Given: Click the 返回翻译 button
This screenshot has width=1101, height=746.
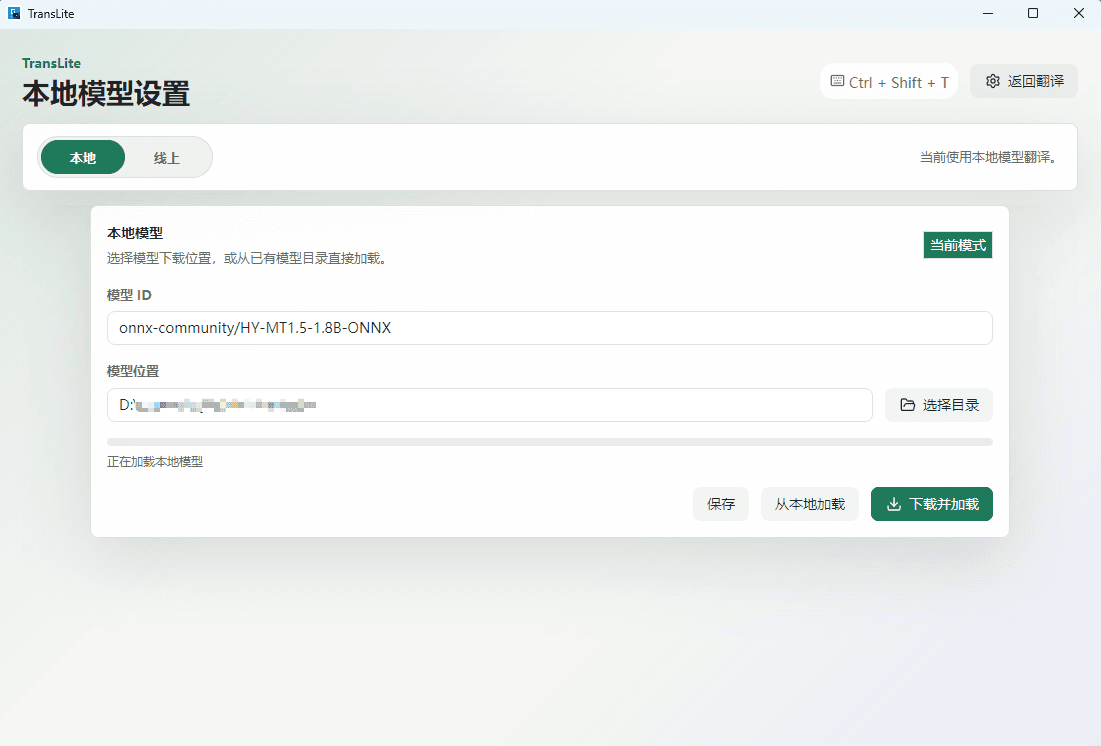Looking at the screenshot, I should [x=1024, y=81].
